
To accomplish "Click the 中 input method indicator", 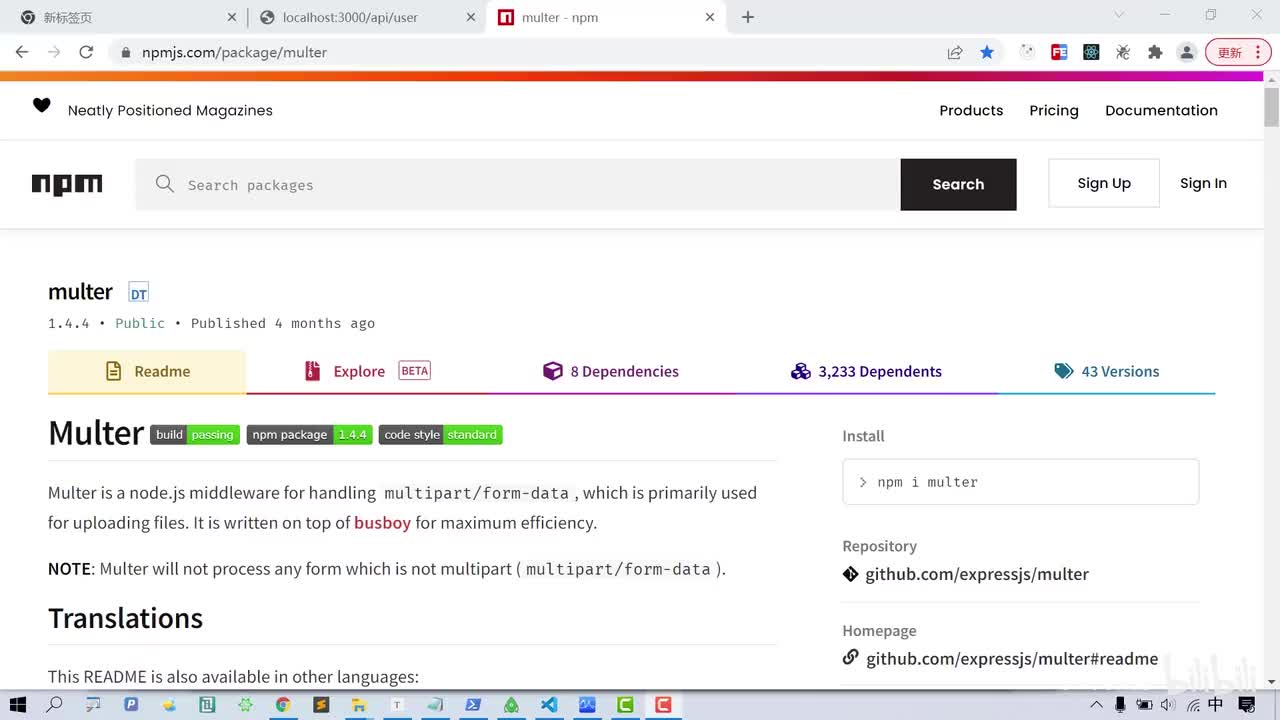I will coord(1216,705).
